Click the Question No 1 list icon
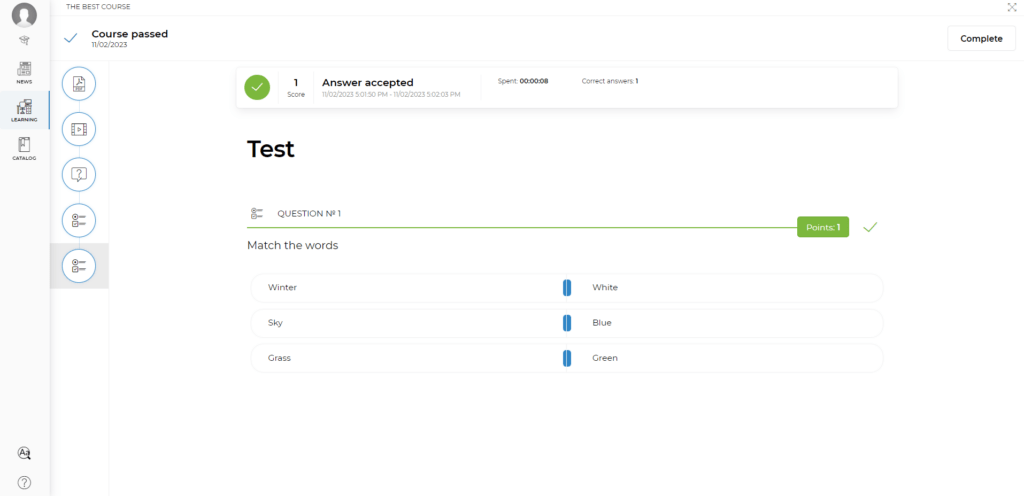The height and width of the screenshot is (496, 1024). coord(257,213)
